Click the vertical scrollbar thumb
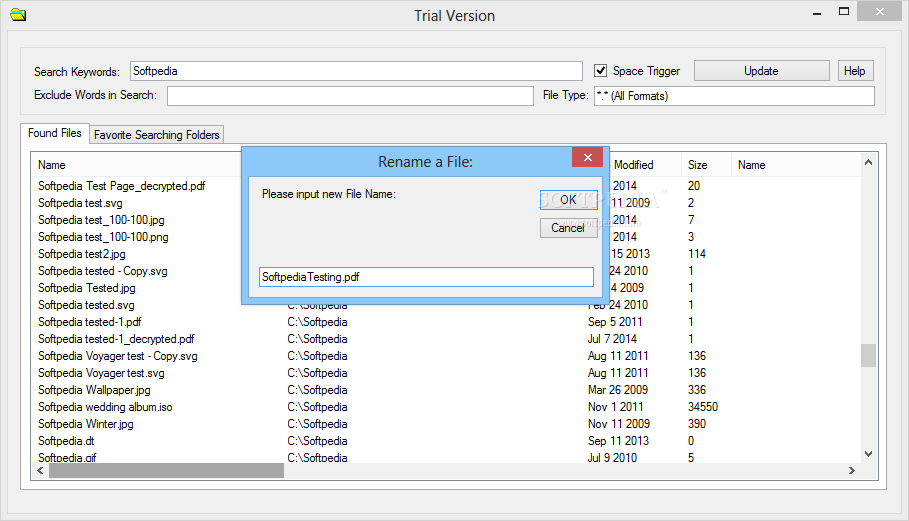This screenshot has height=521, width=909. click(868, 355)
